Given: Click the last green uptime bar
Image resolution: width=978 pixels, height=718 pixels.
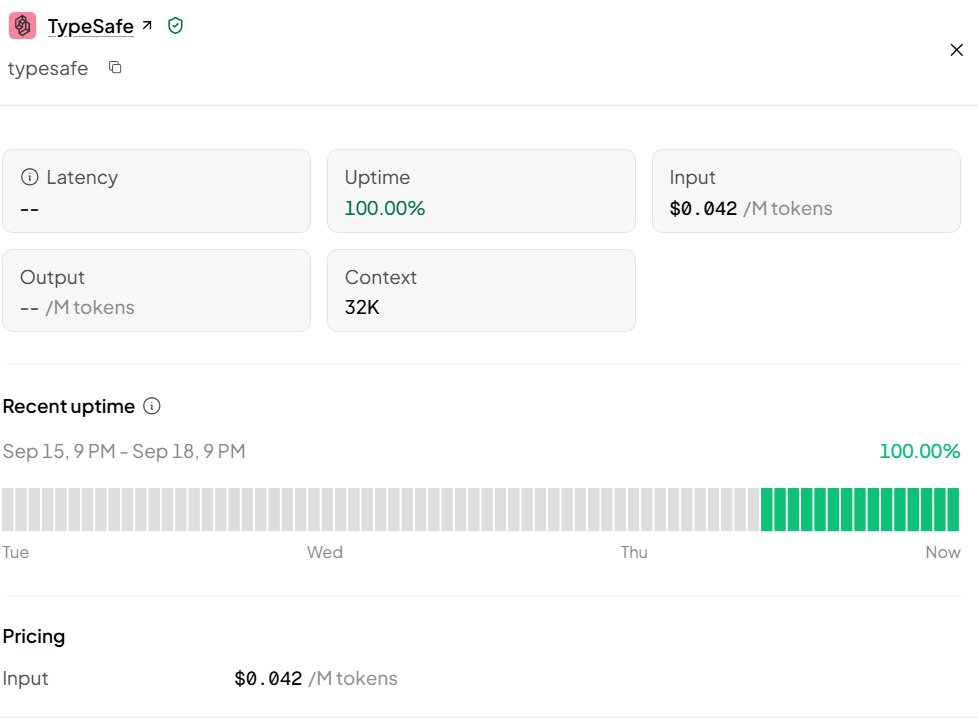Looking at the screenshot, I should 953,510.
